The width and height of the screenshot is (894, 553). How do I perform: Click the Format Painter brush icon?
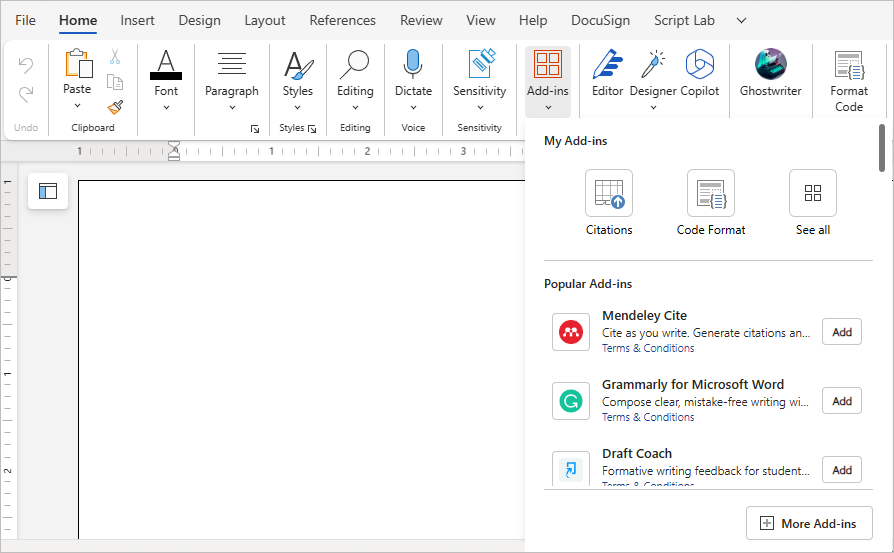click(x=115, y=107)
